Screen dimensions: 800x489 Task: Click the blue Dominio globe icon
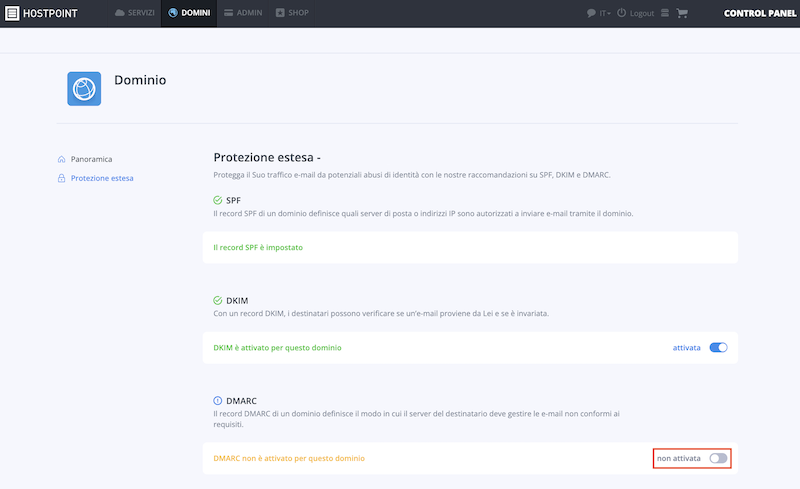84,89
